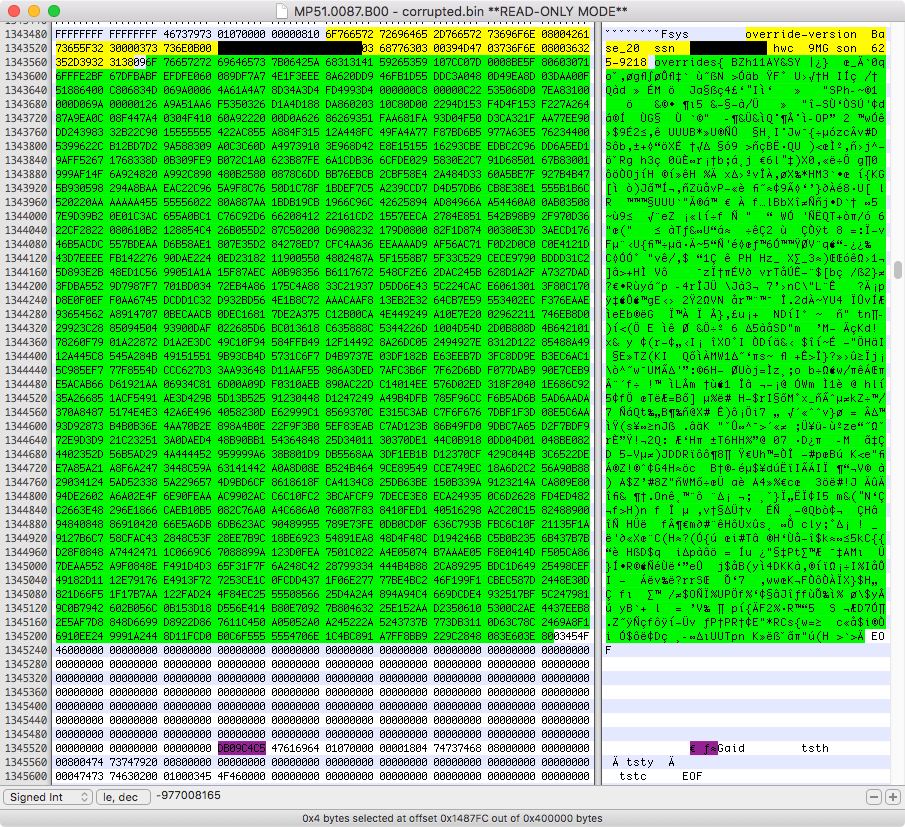Click the plus button to add inspector row
Screen dimensions: 905x827
pyautogui.click(x=892, y=797)
